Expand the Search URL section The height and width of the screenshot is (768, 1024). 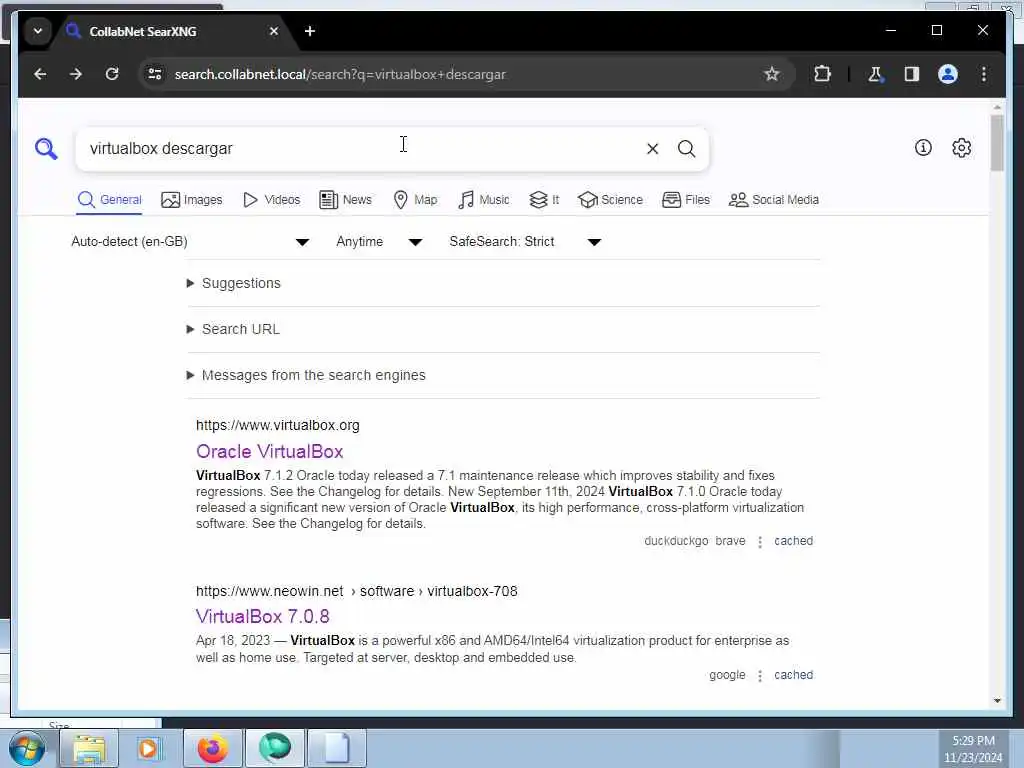point(233,329)
